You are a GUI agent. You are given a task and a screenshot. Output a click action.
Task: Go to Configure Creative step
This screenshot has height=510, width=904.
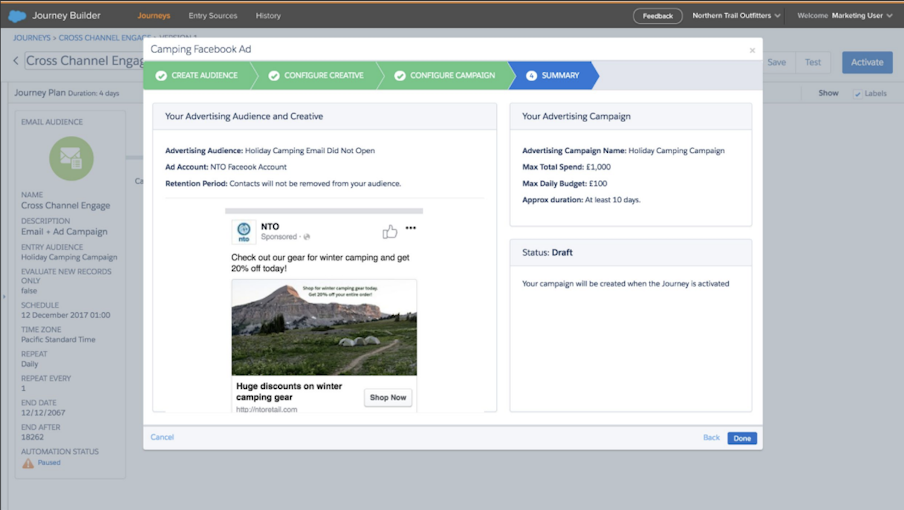coord(318,75)
